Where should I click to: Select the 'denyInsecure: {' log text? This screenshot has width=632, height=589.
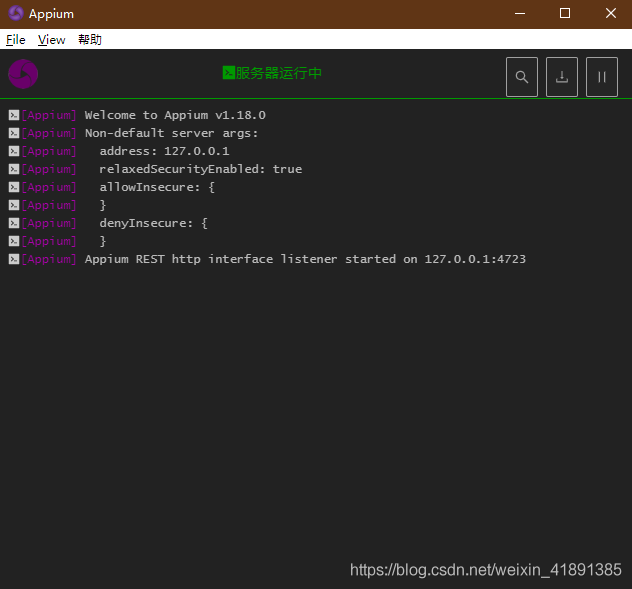tap(154, 223)
